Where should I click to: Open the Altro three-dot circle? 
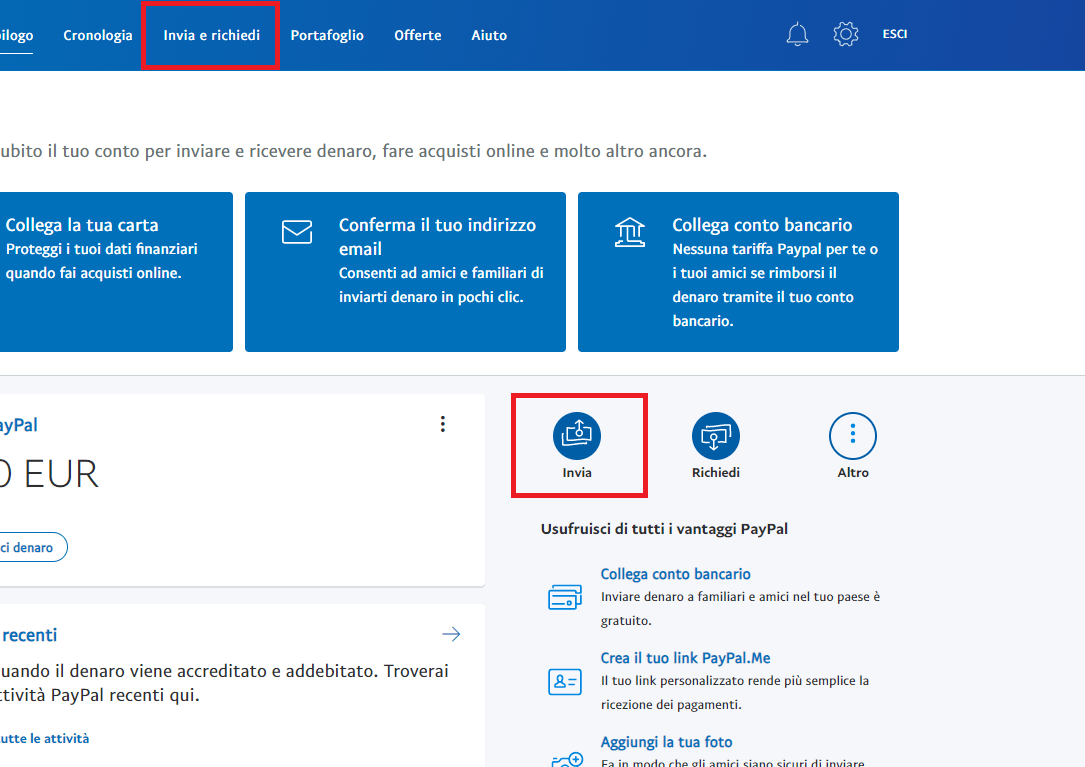click(x=852, y=436)
